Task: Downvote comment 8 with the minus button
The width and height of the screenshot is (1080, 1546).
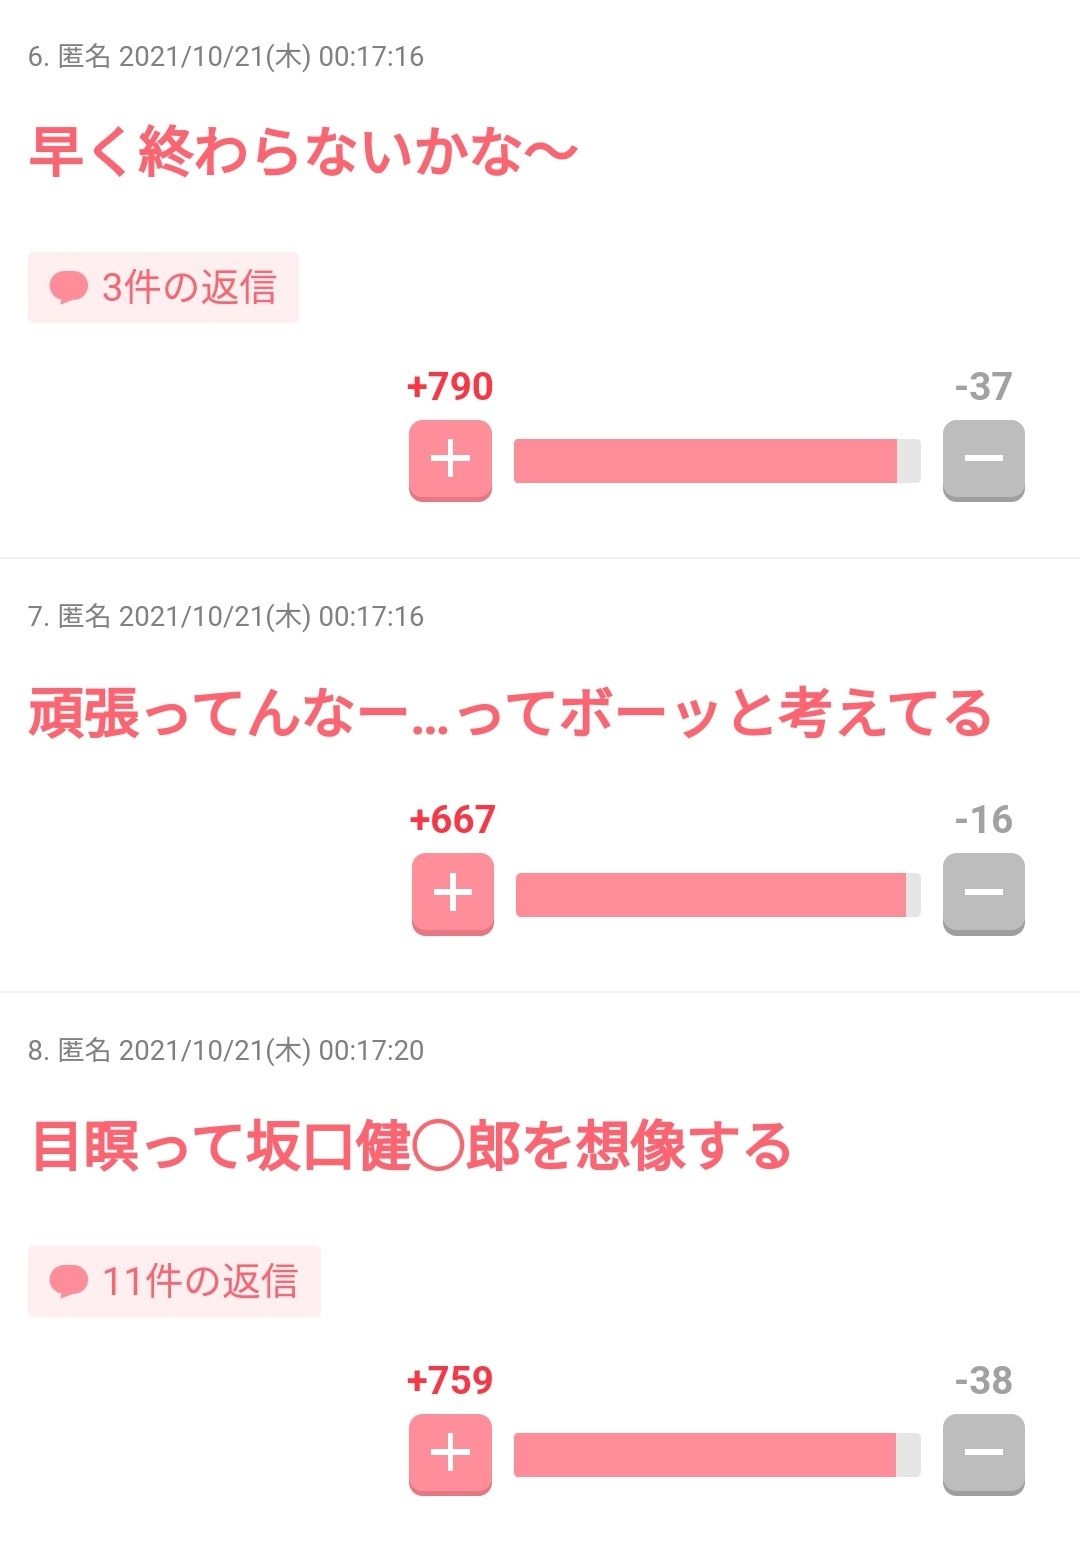Action: pyautogui.click(x=983, y=1453)
